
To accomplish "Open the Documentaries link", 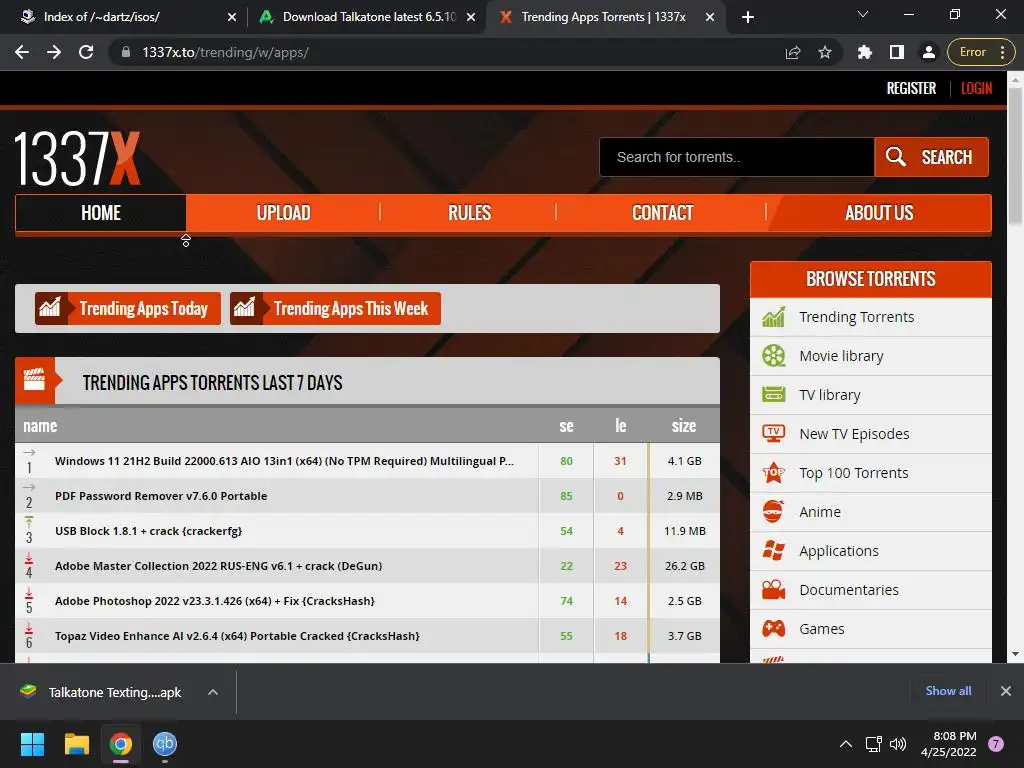I will pos(848,590).
